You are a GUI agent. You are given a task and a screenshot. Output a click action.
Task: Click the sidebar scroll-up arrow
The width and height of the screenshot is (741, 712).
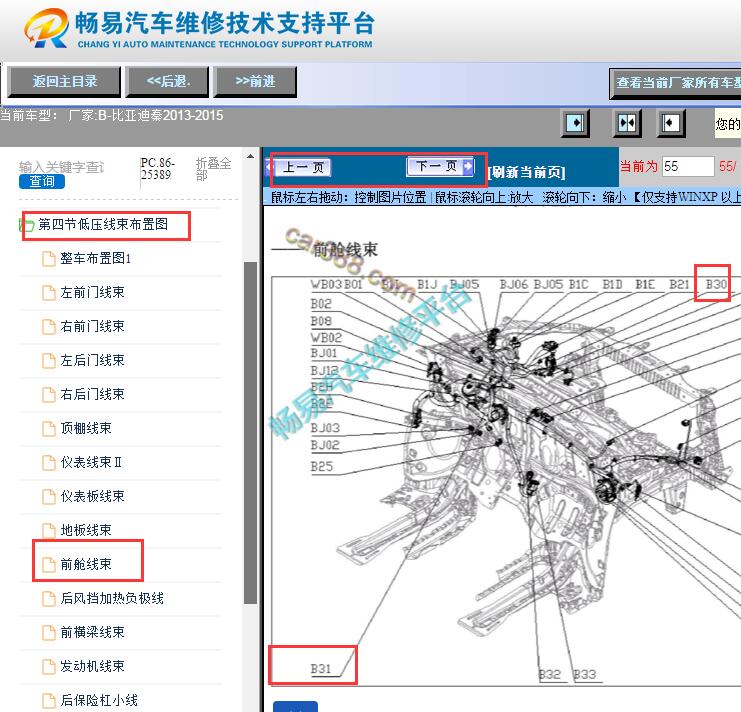click(x=250, y=156)
